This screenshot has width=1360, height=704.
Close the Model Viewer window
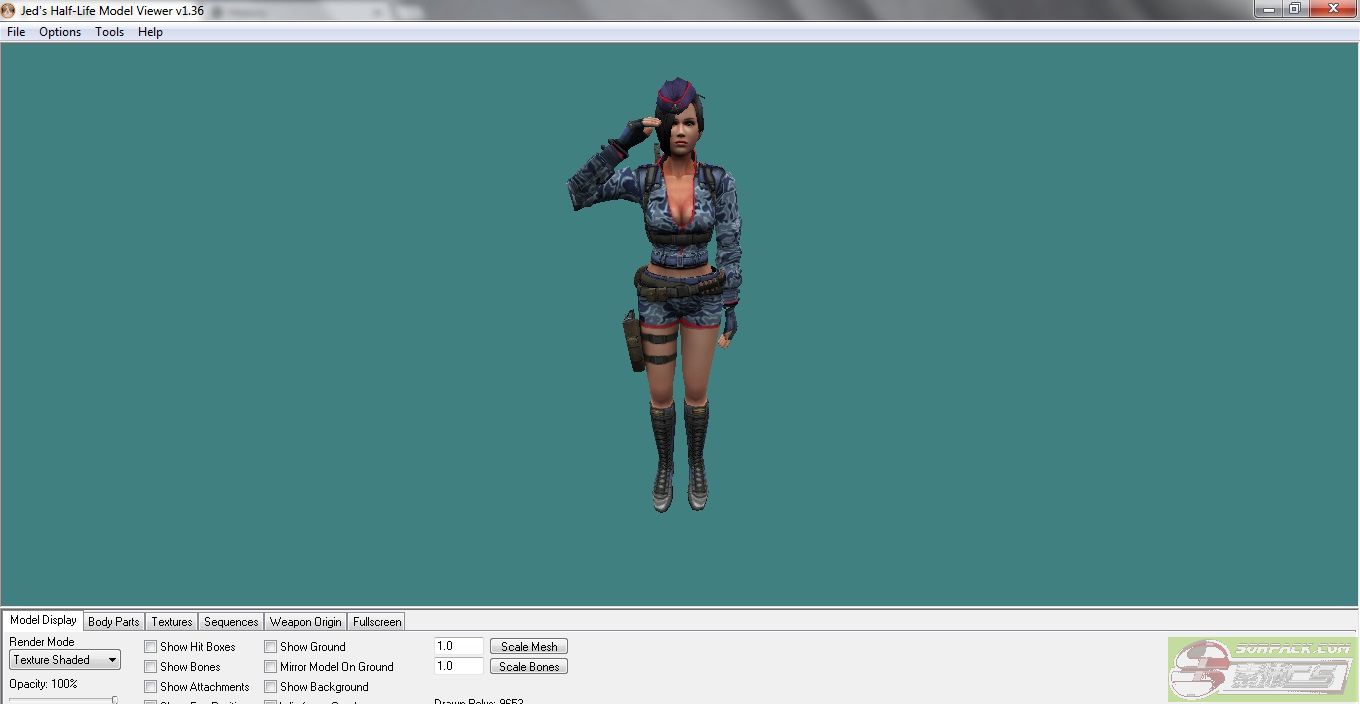[x=1331, y=8]
